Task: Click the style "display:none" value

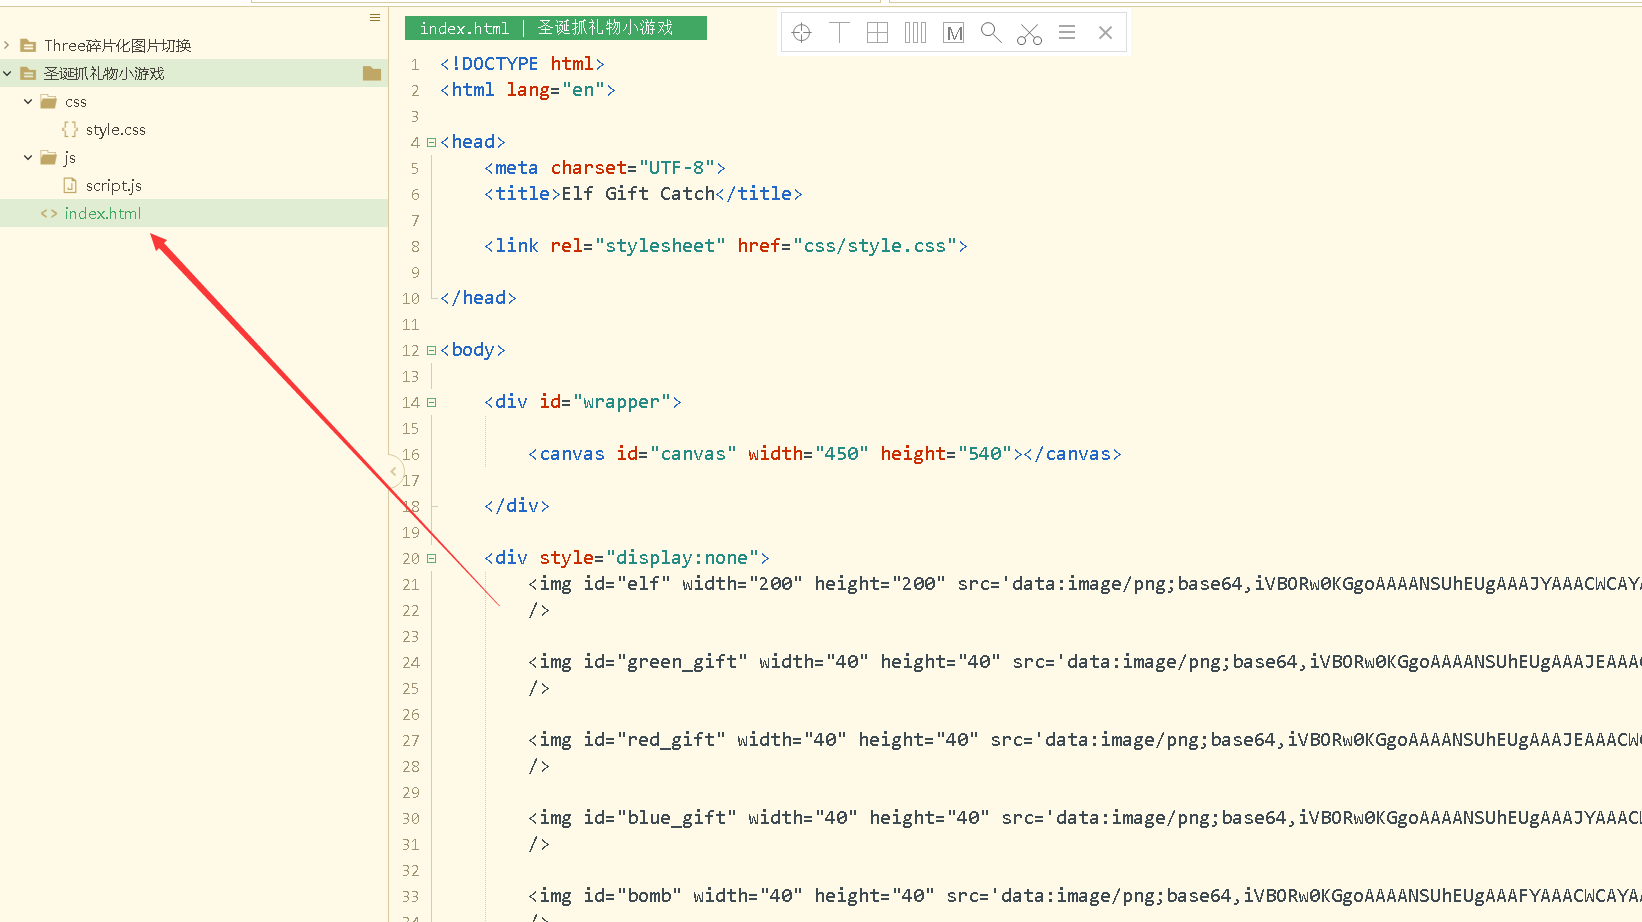Action: click(682, 557)
